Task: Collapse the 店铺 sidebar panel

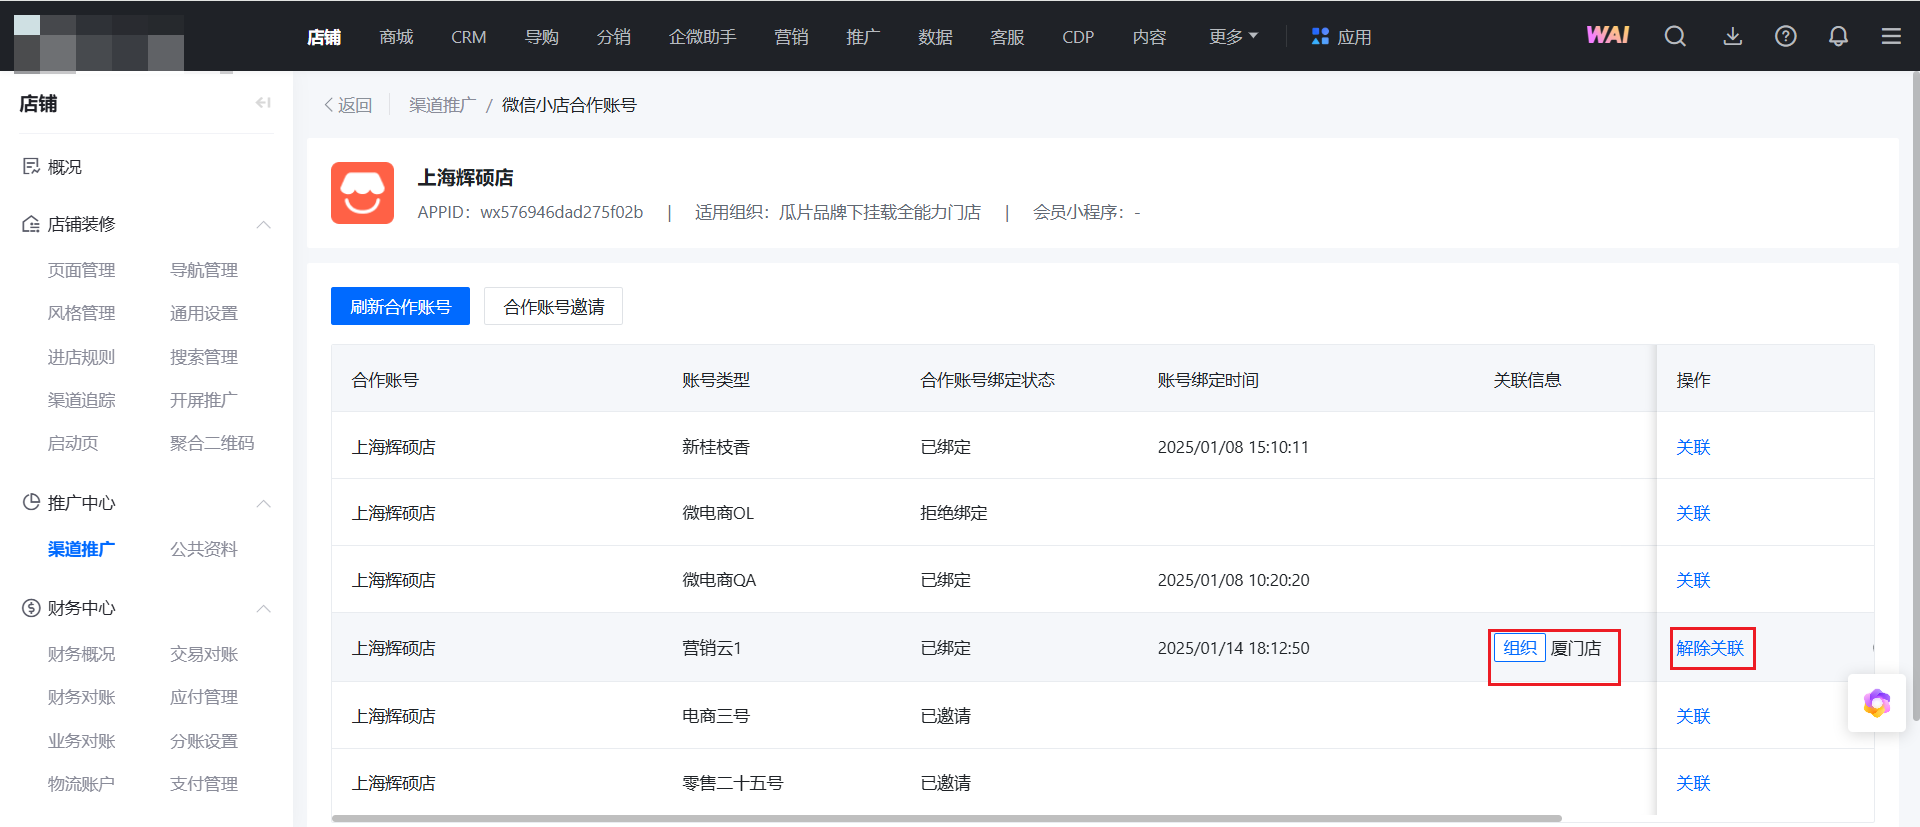Action: click(263, 103)
